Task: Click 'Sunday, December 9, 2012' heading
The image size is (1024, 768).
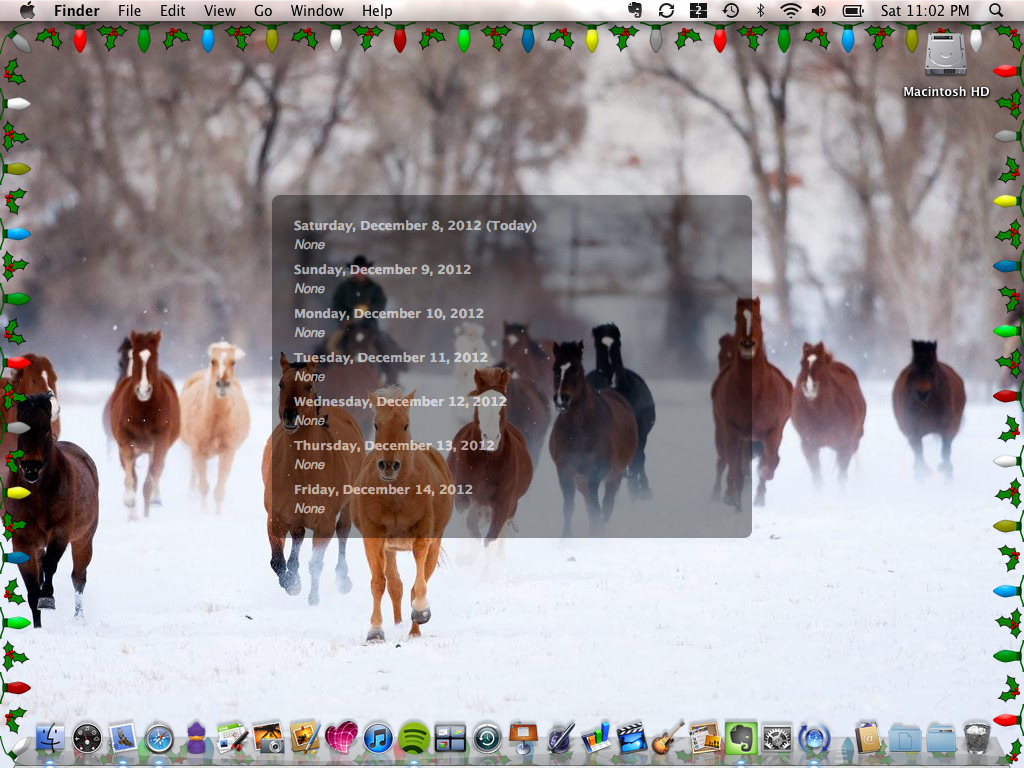Action: (x=382, y=269)
